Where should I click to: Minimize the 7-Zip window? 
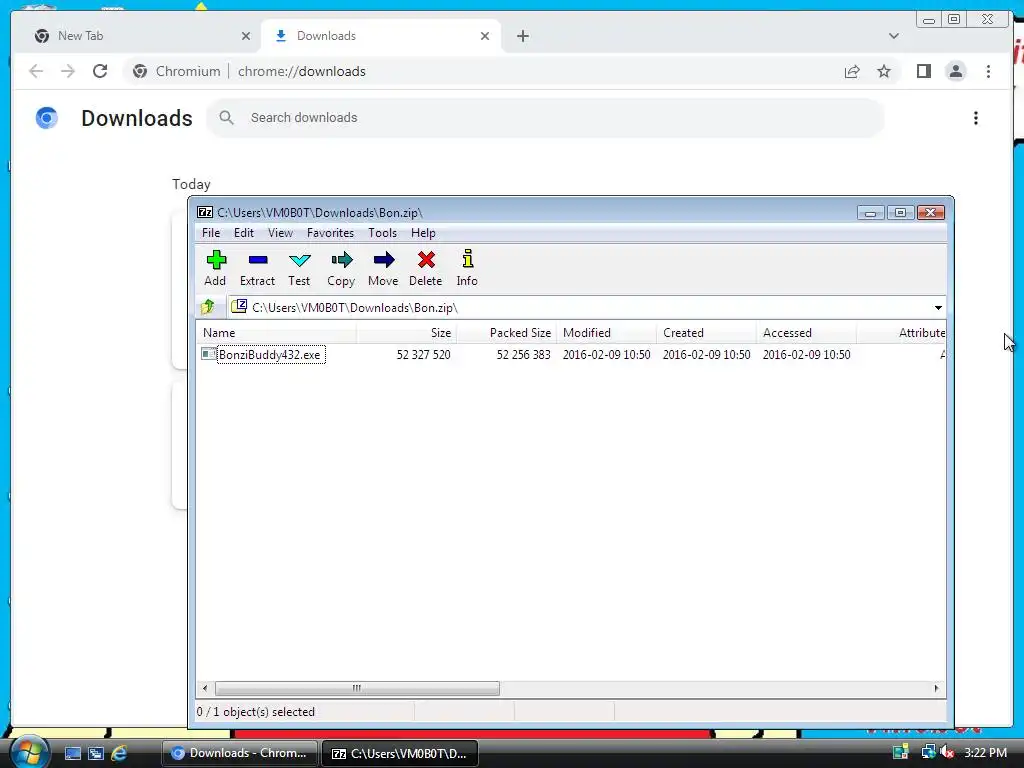click(x=871, y=213)
